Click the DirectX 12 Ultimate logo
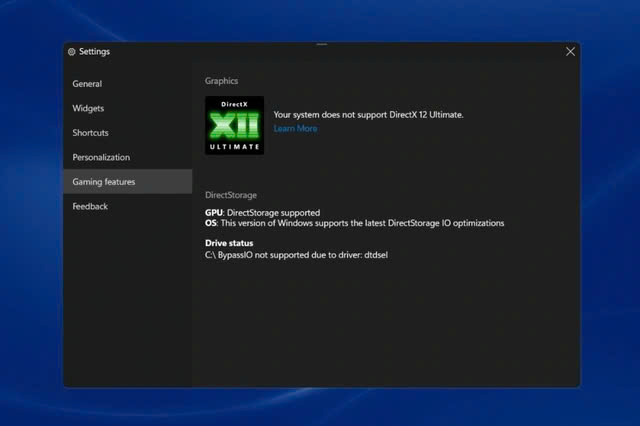This screenshot has height=426, width=640. (234, 125)
